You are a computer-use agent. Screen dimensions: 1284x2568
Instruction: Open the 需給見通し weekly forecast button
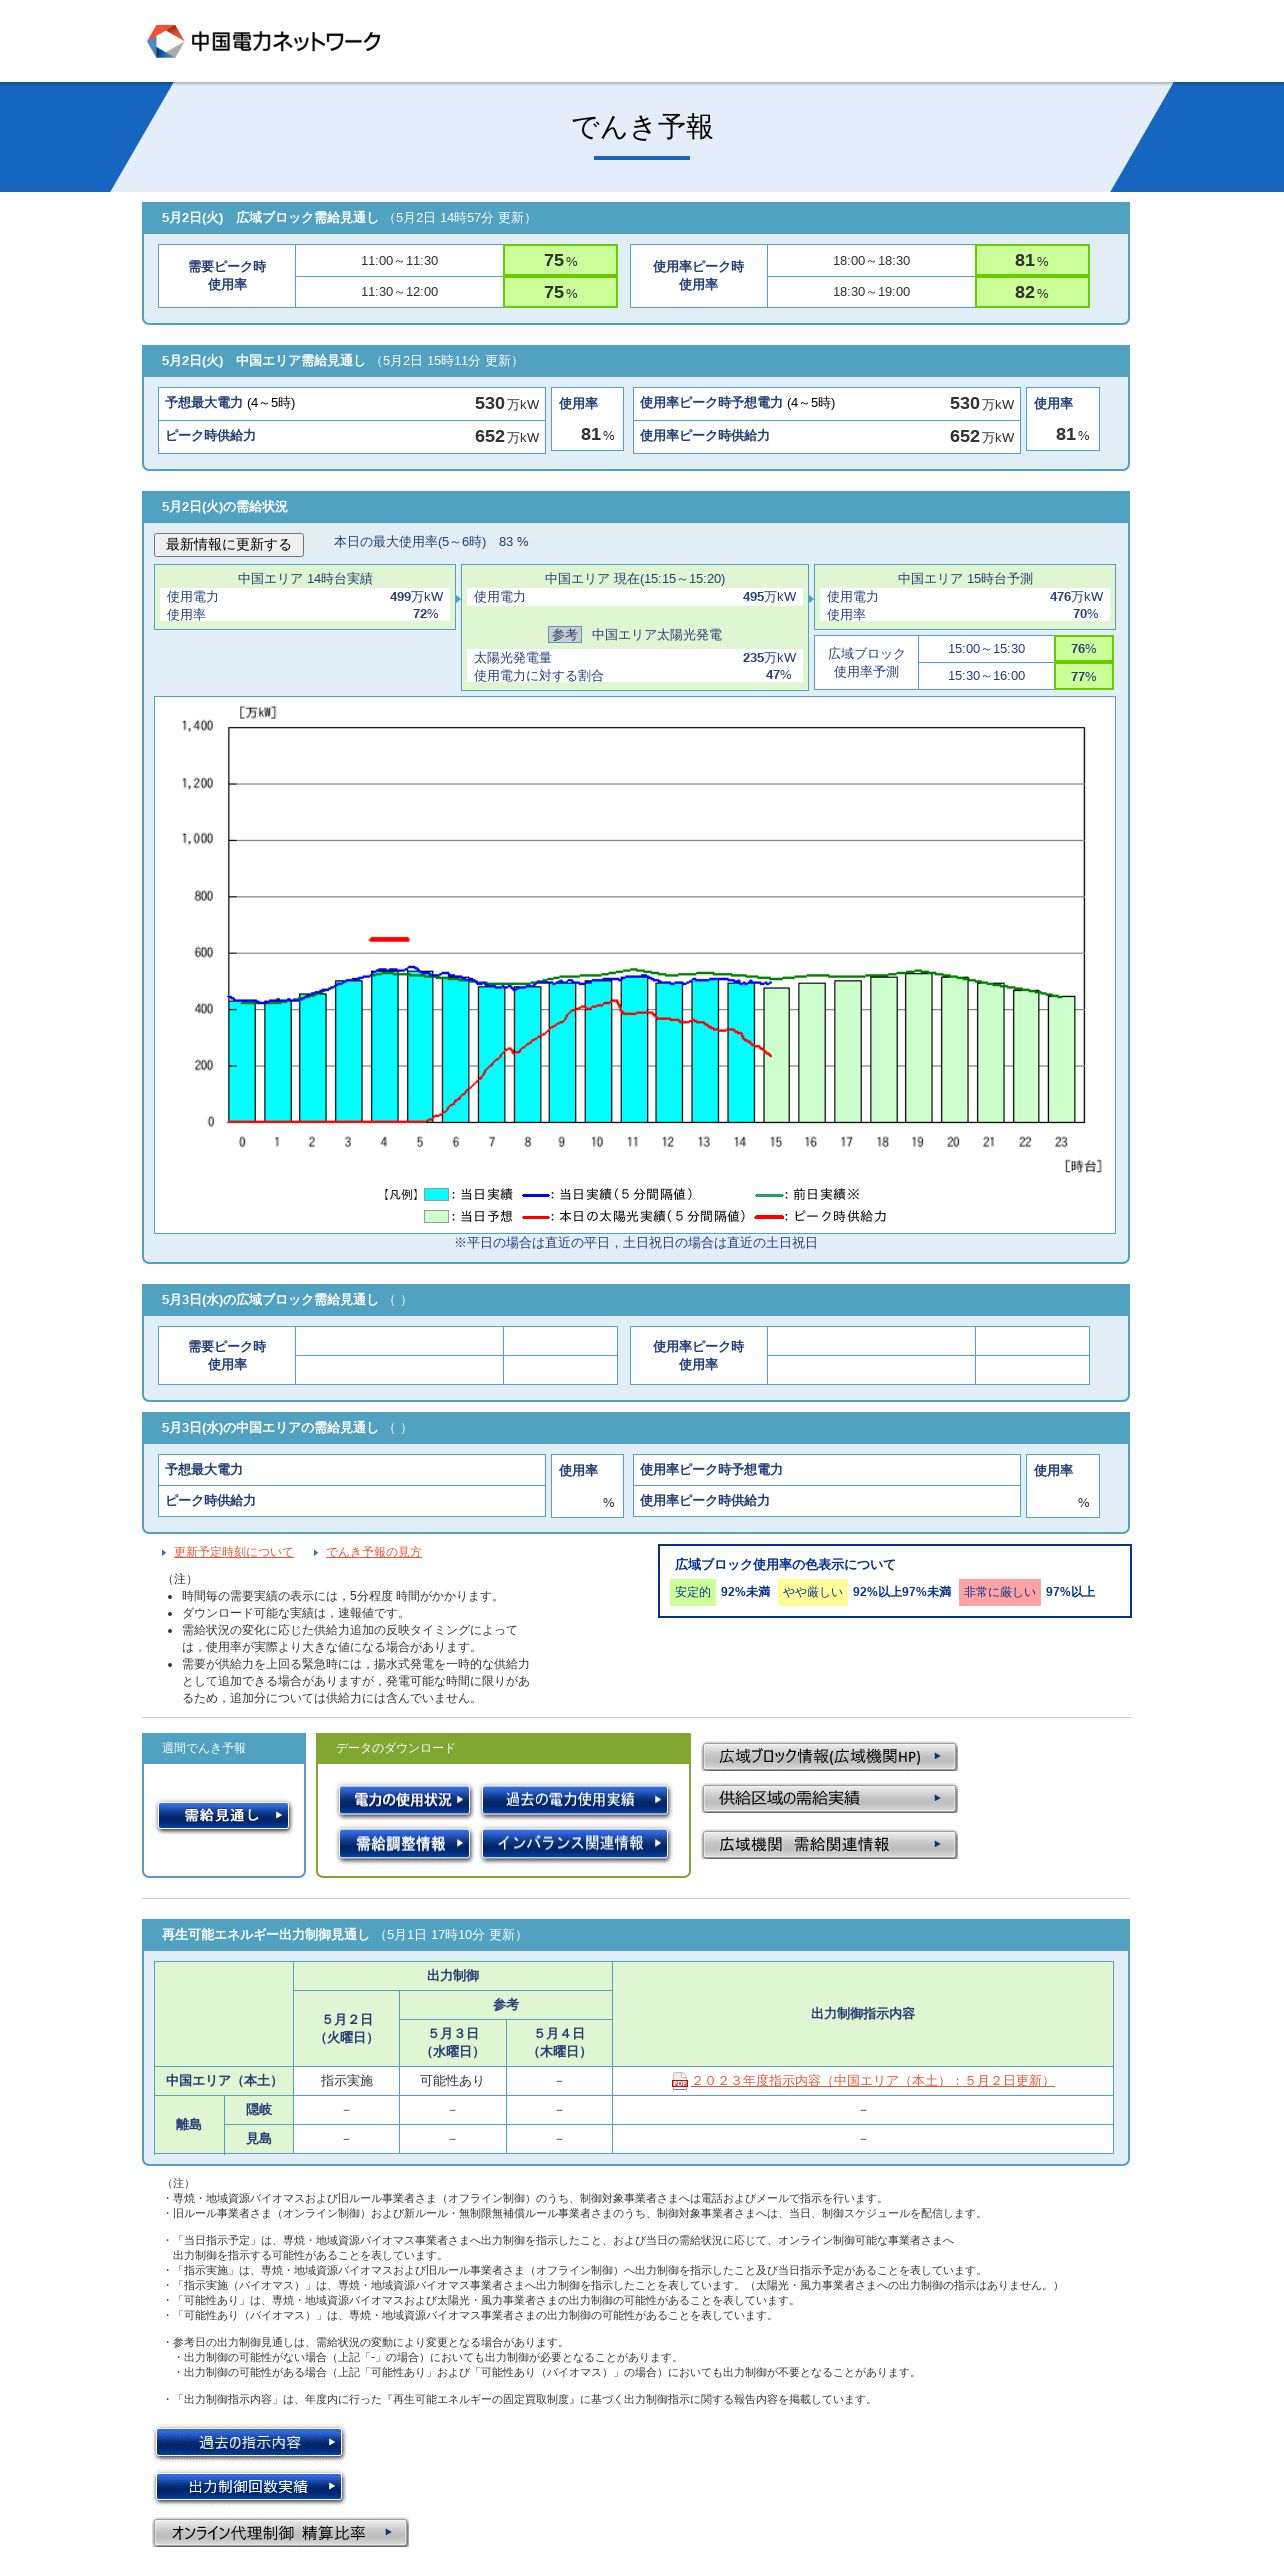click(224, 1815)
